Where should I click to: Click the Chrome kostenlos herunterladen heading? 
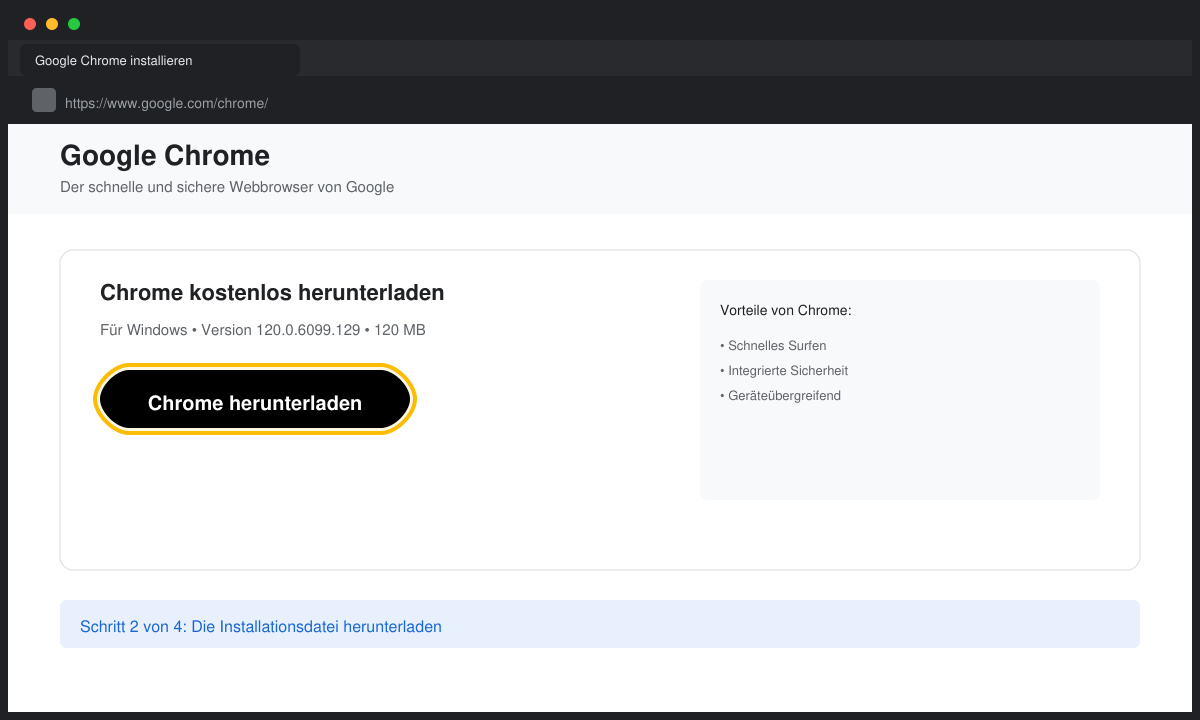coord(272,293)
